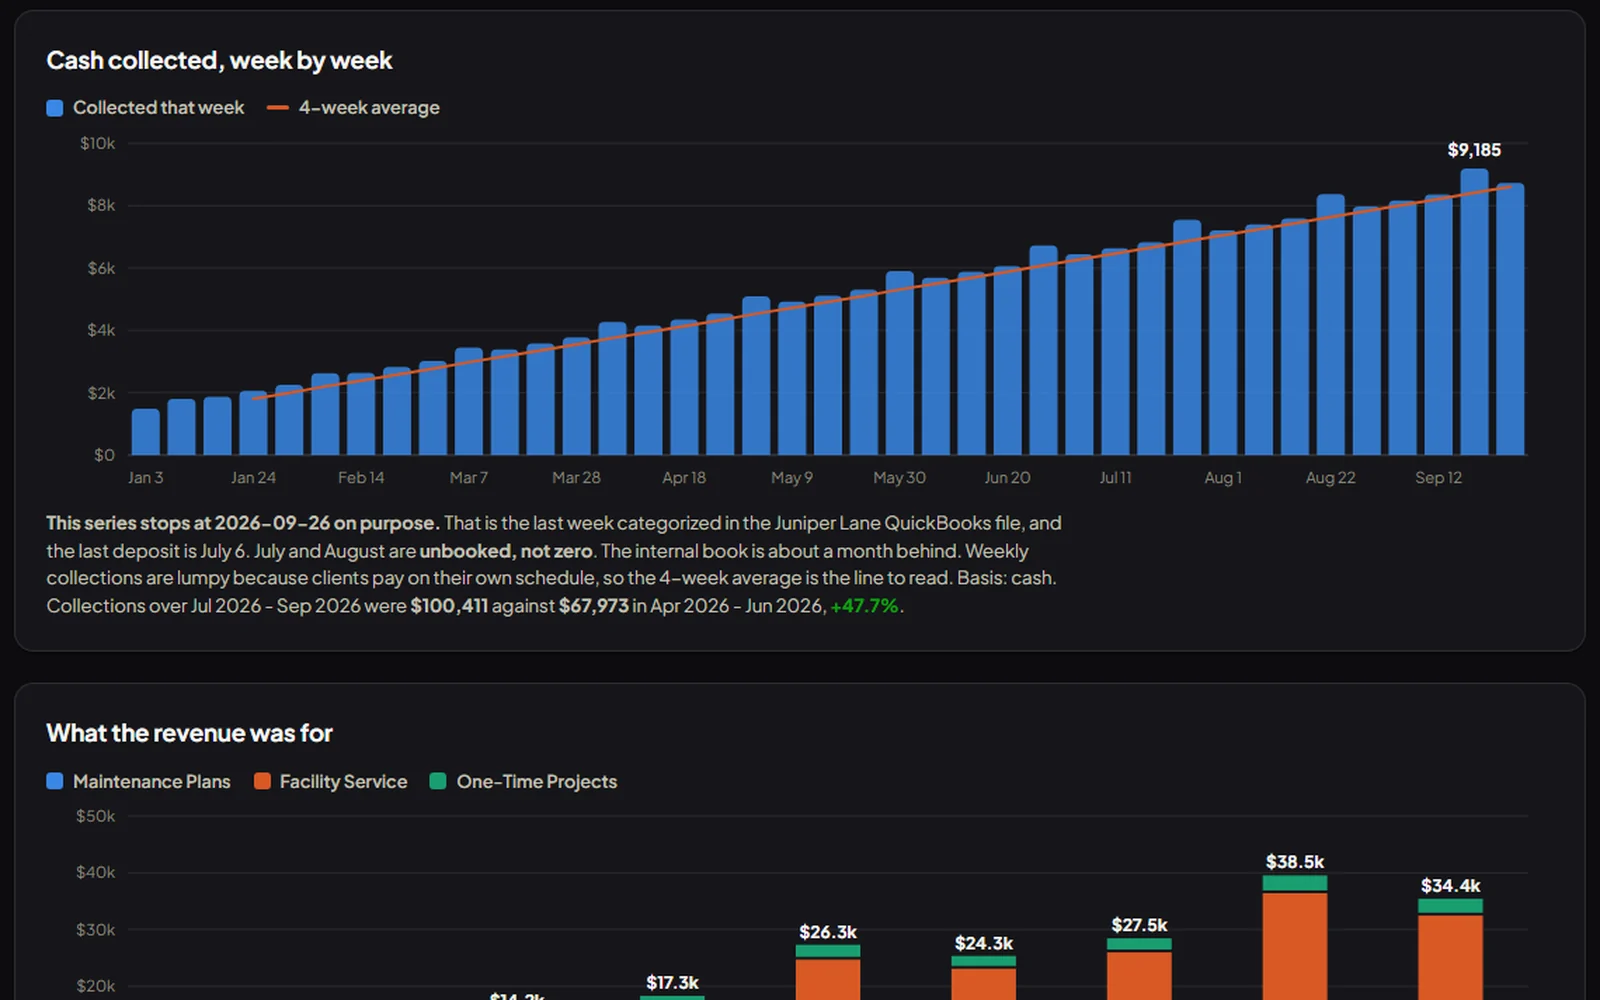This screenshot has height=1000, width=1600.
Task: Select the tallest bar labeled $9,185
Action: tap(1474, 312)
